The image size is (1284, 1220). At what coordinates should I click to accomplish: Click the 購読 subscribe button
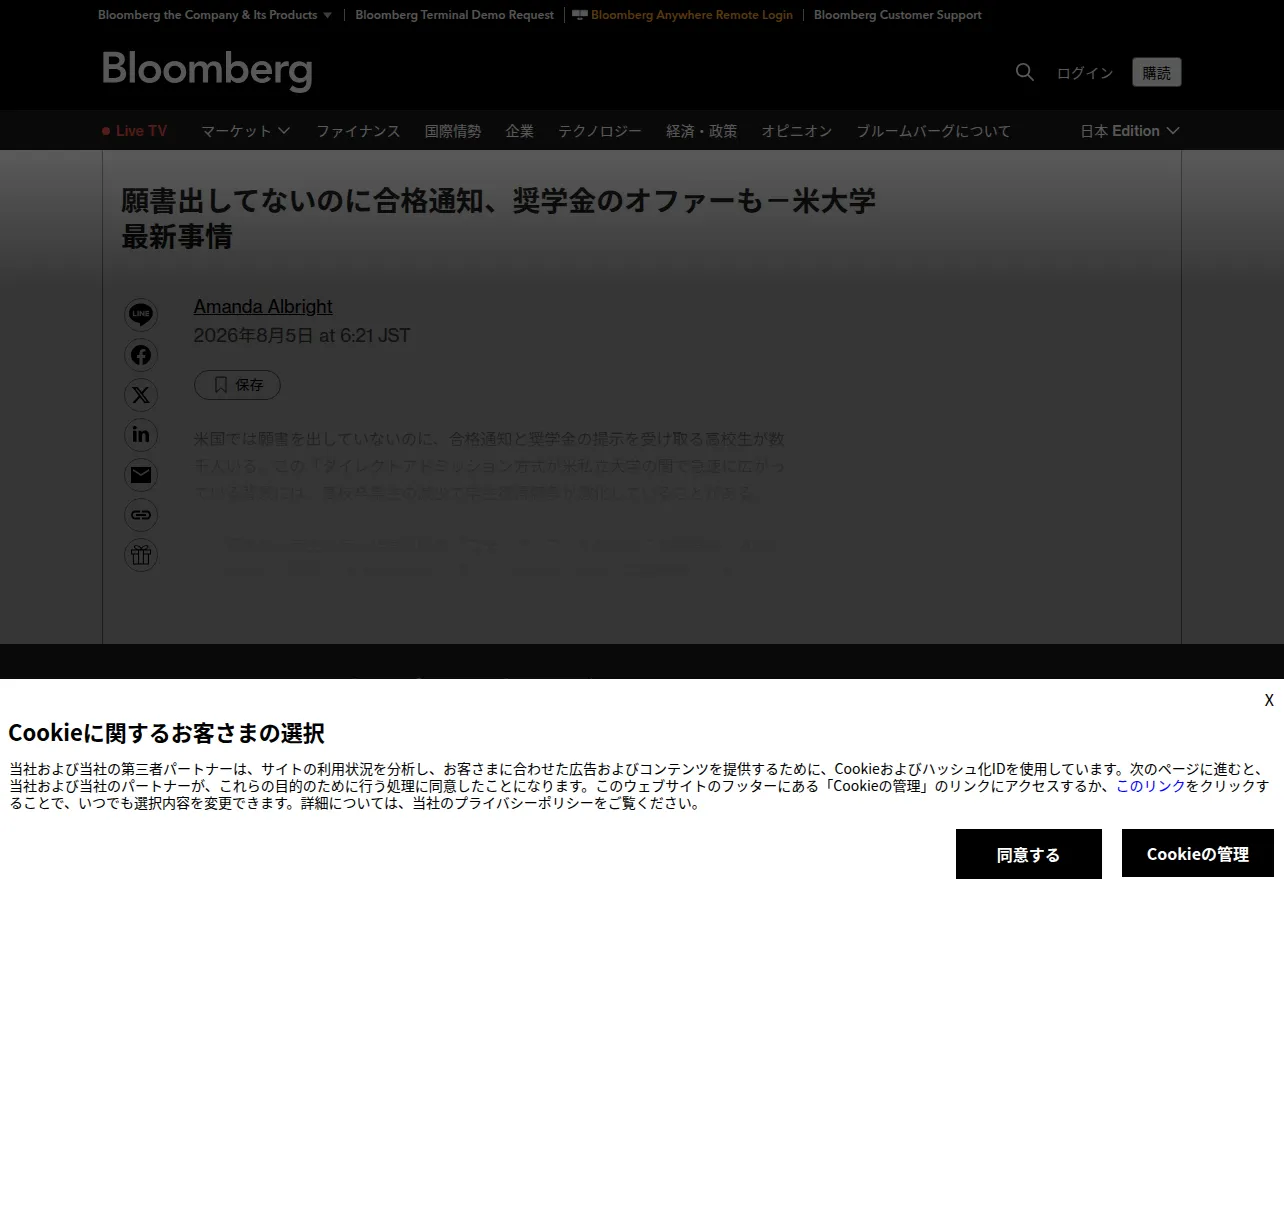tap(1157, 72)
